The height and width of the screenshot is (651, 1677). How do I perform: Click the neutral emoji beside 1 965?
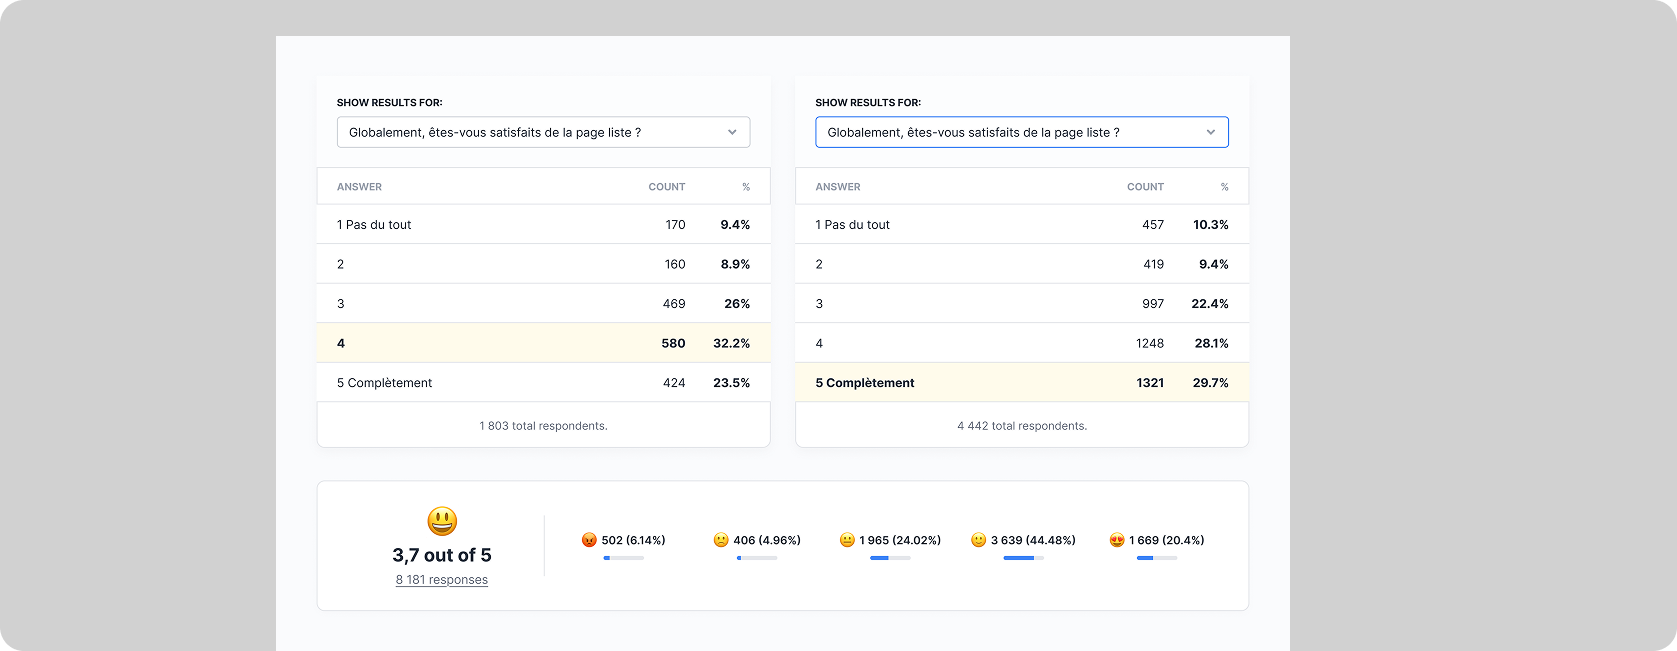tap(847, 540)
